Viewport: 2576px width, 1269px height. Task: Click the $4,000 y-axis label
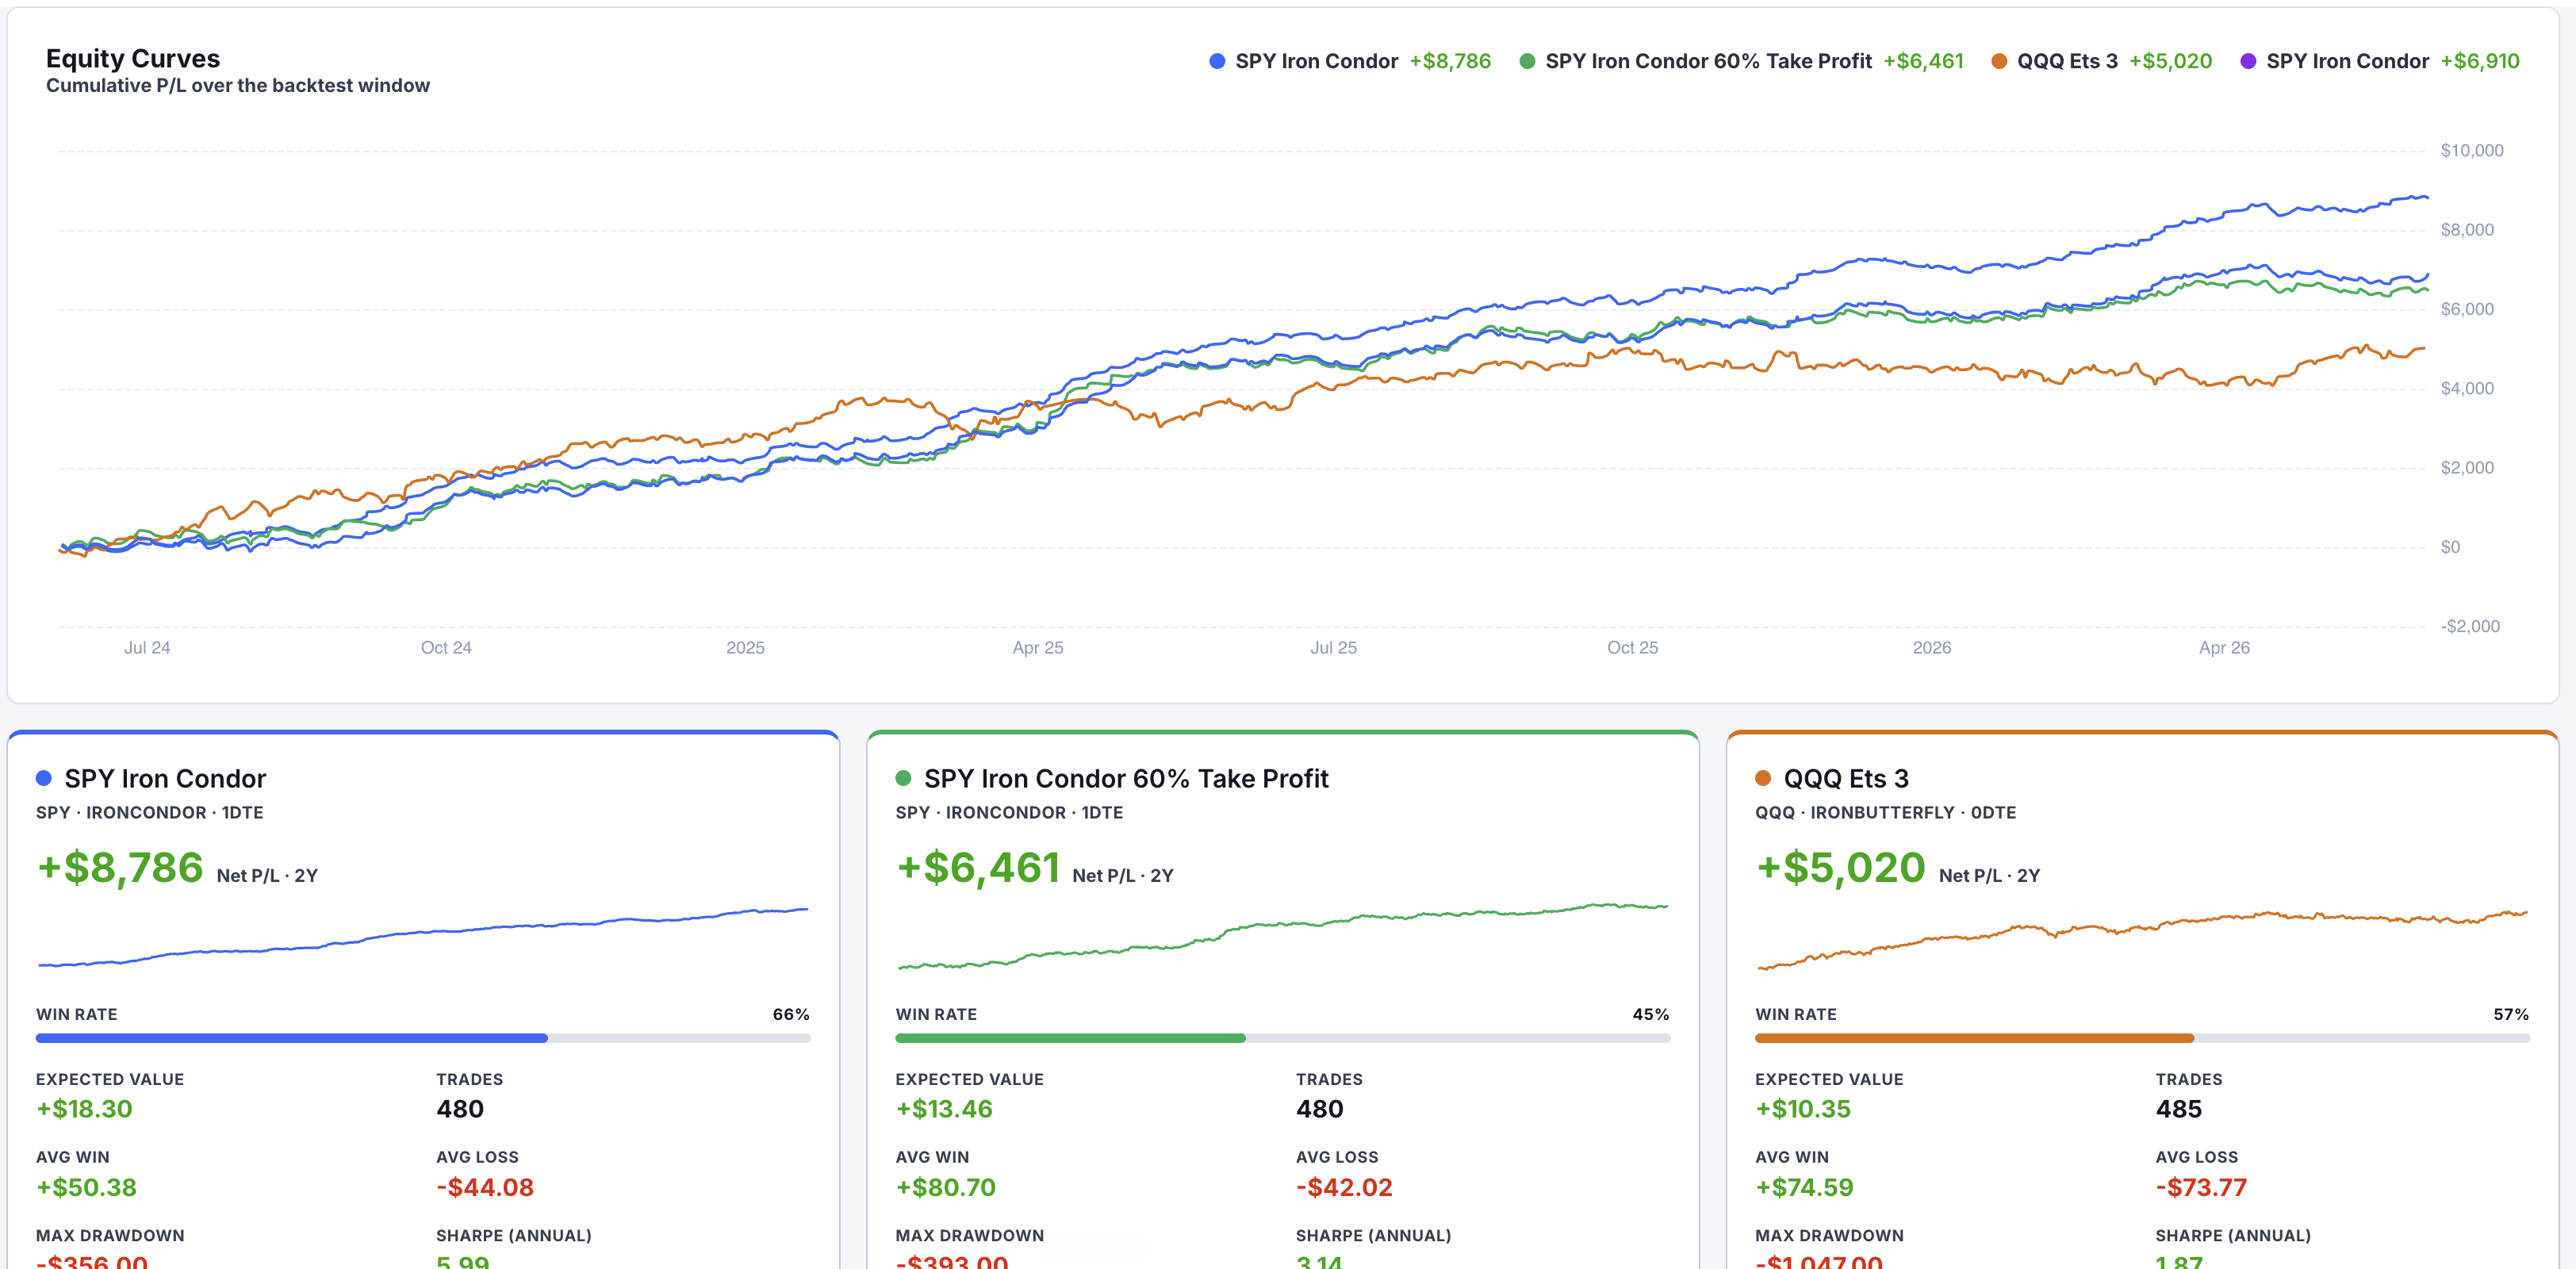(2467, 388)
